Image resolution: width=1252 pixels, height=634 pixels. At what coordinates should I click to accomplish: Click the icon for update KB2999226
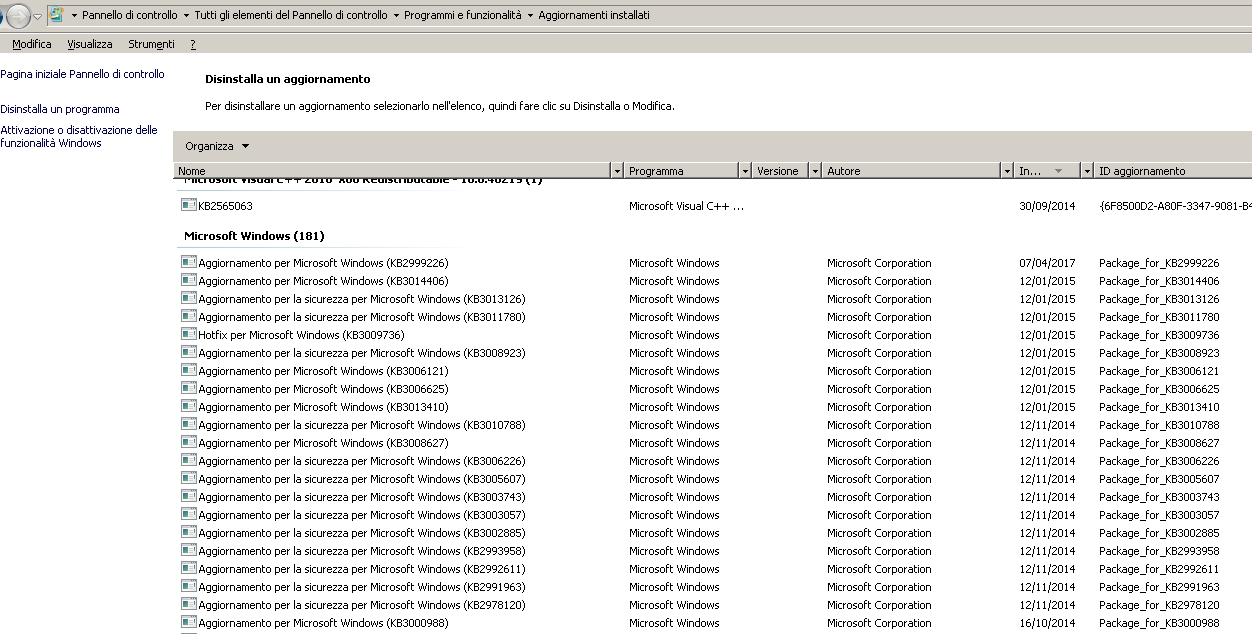pos(188,261)
